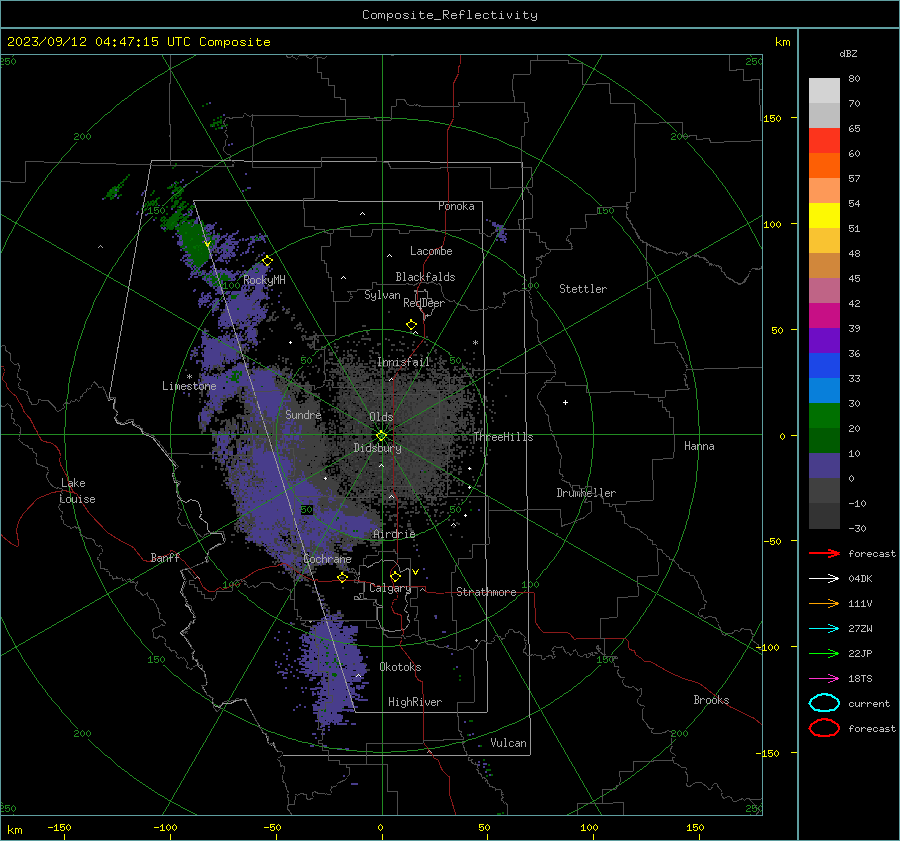The height and width of the screenshot is (841, 900).
Task: Click the Limestone label
Action: [x=189, y=386]
